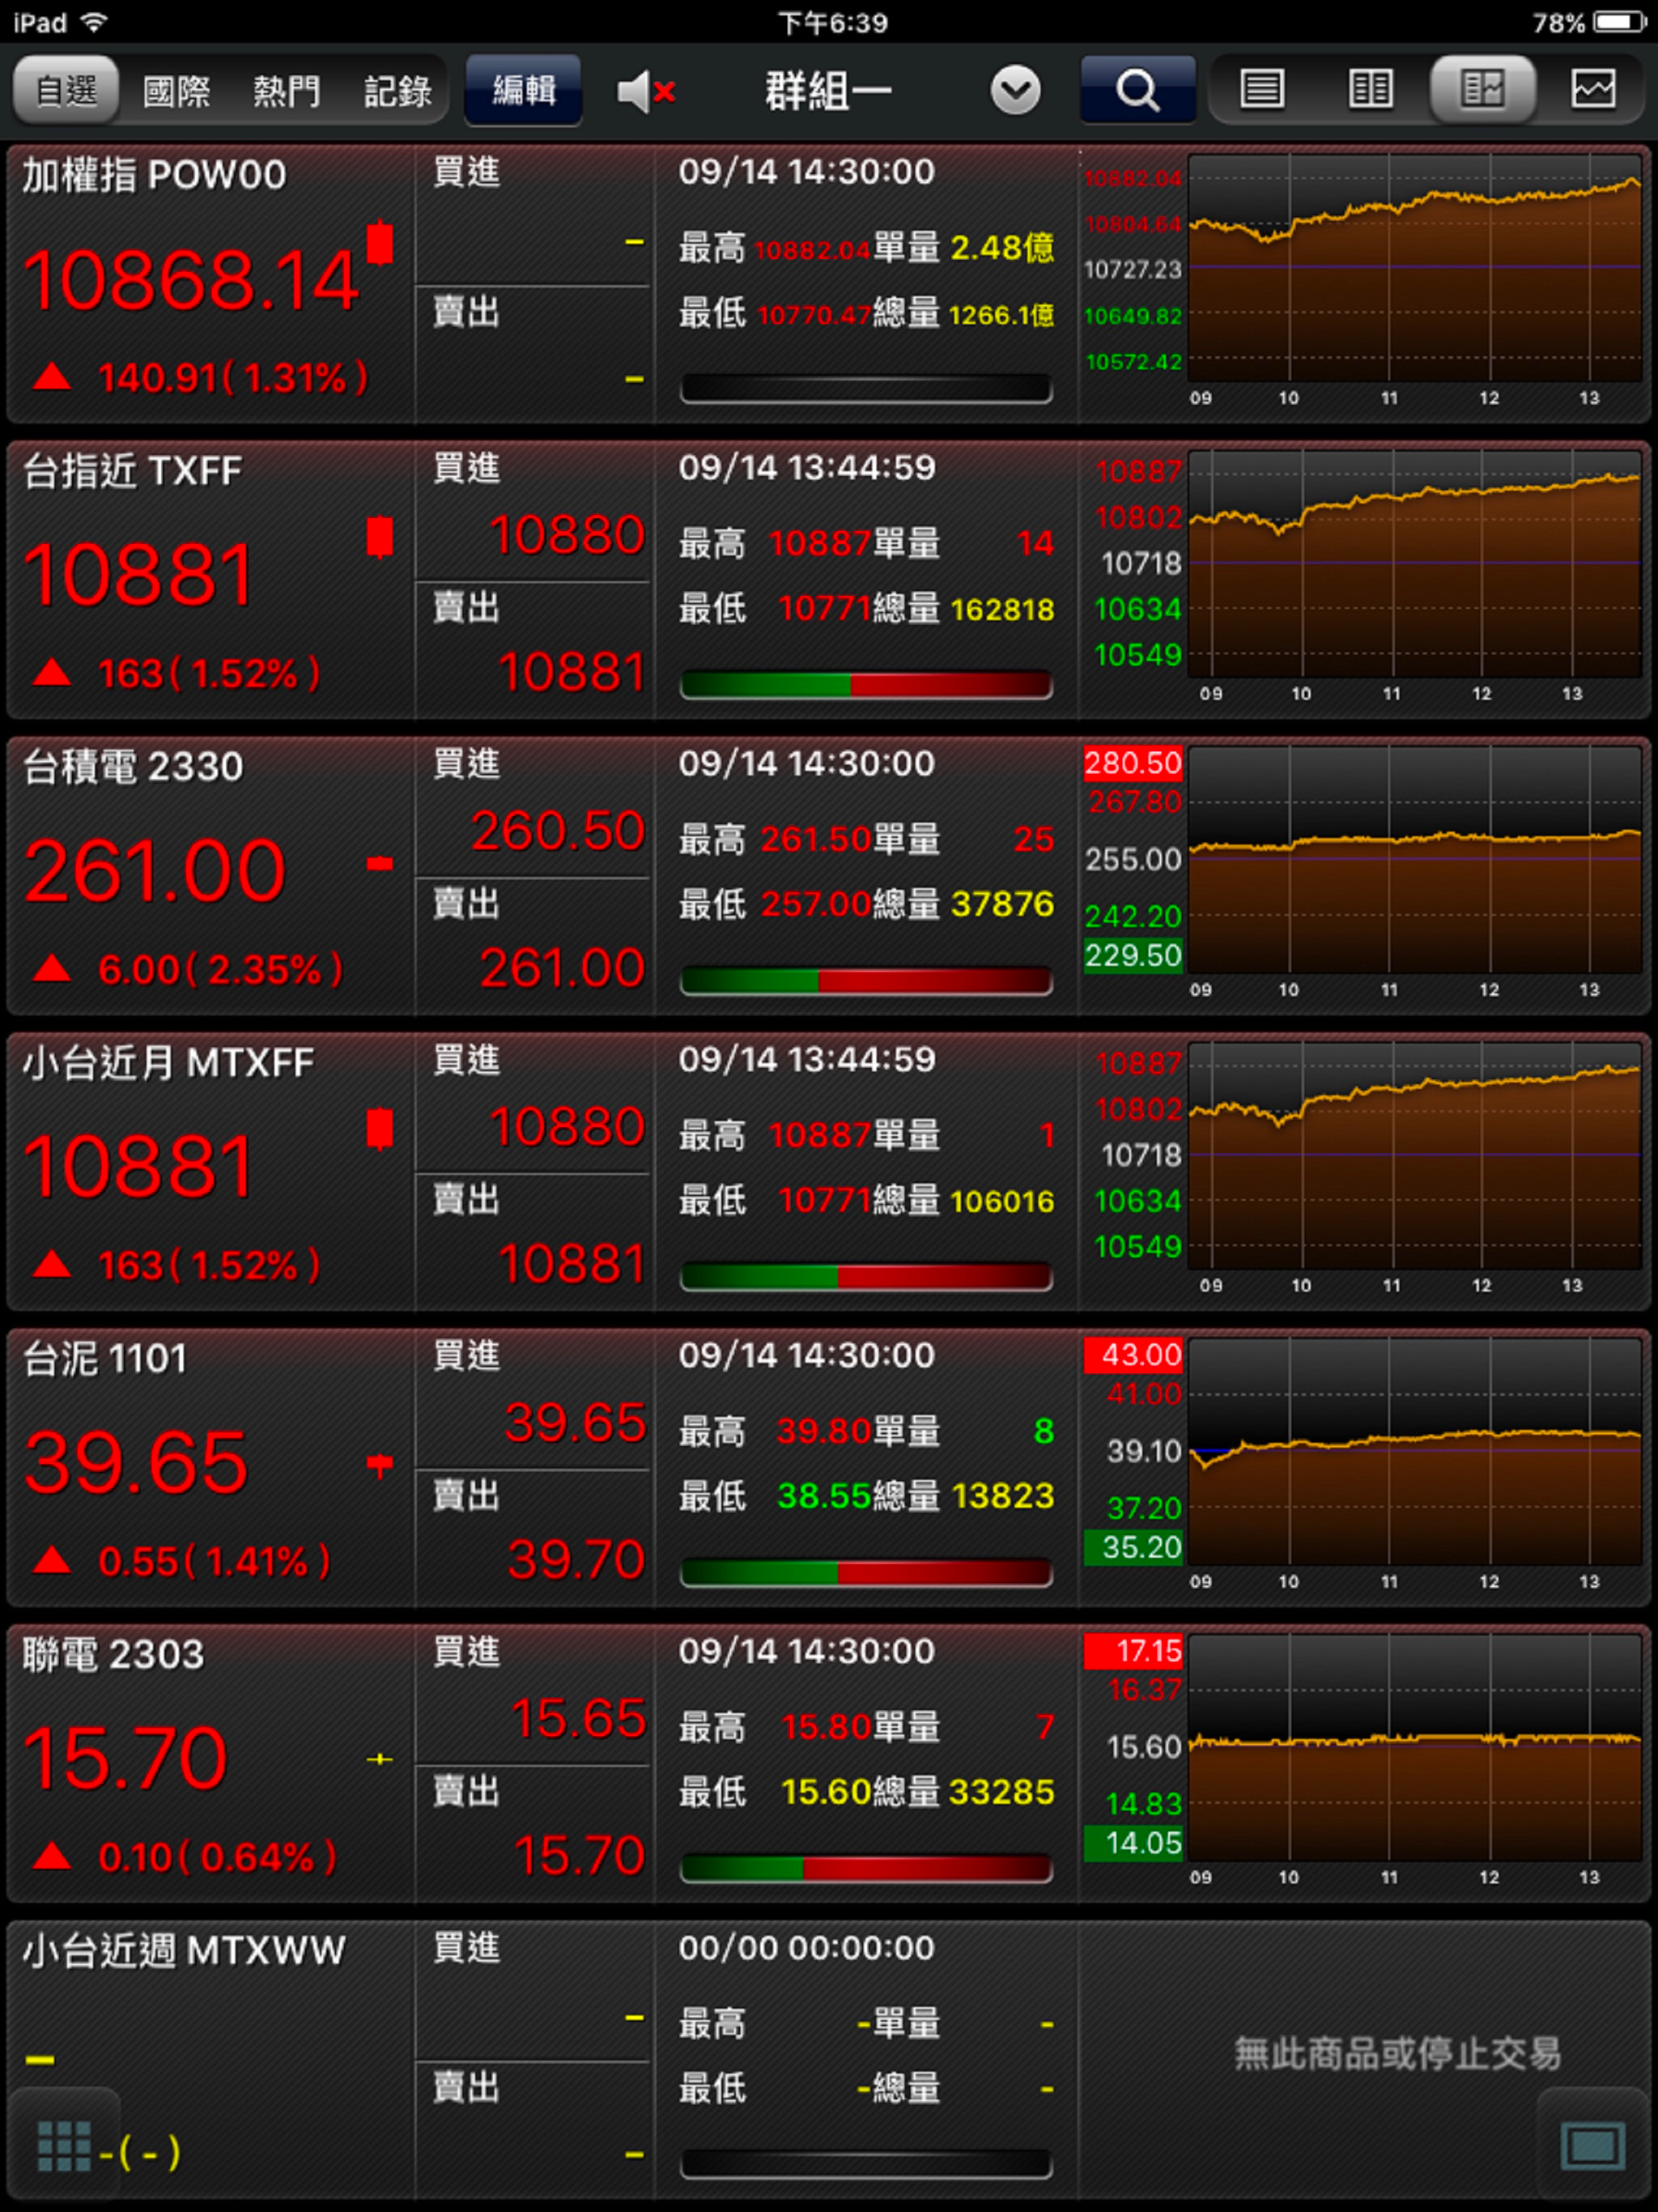
Task: Tap the 280.50 limit-up price label
Action: (1133, 764)
